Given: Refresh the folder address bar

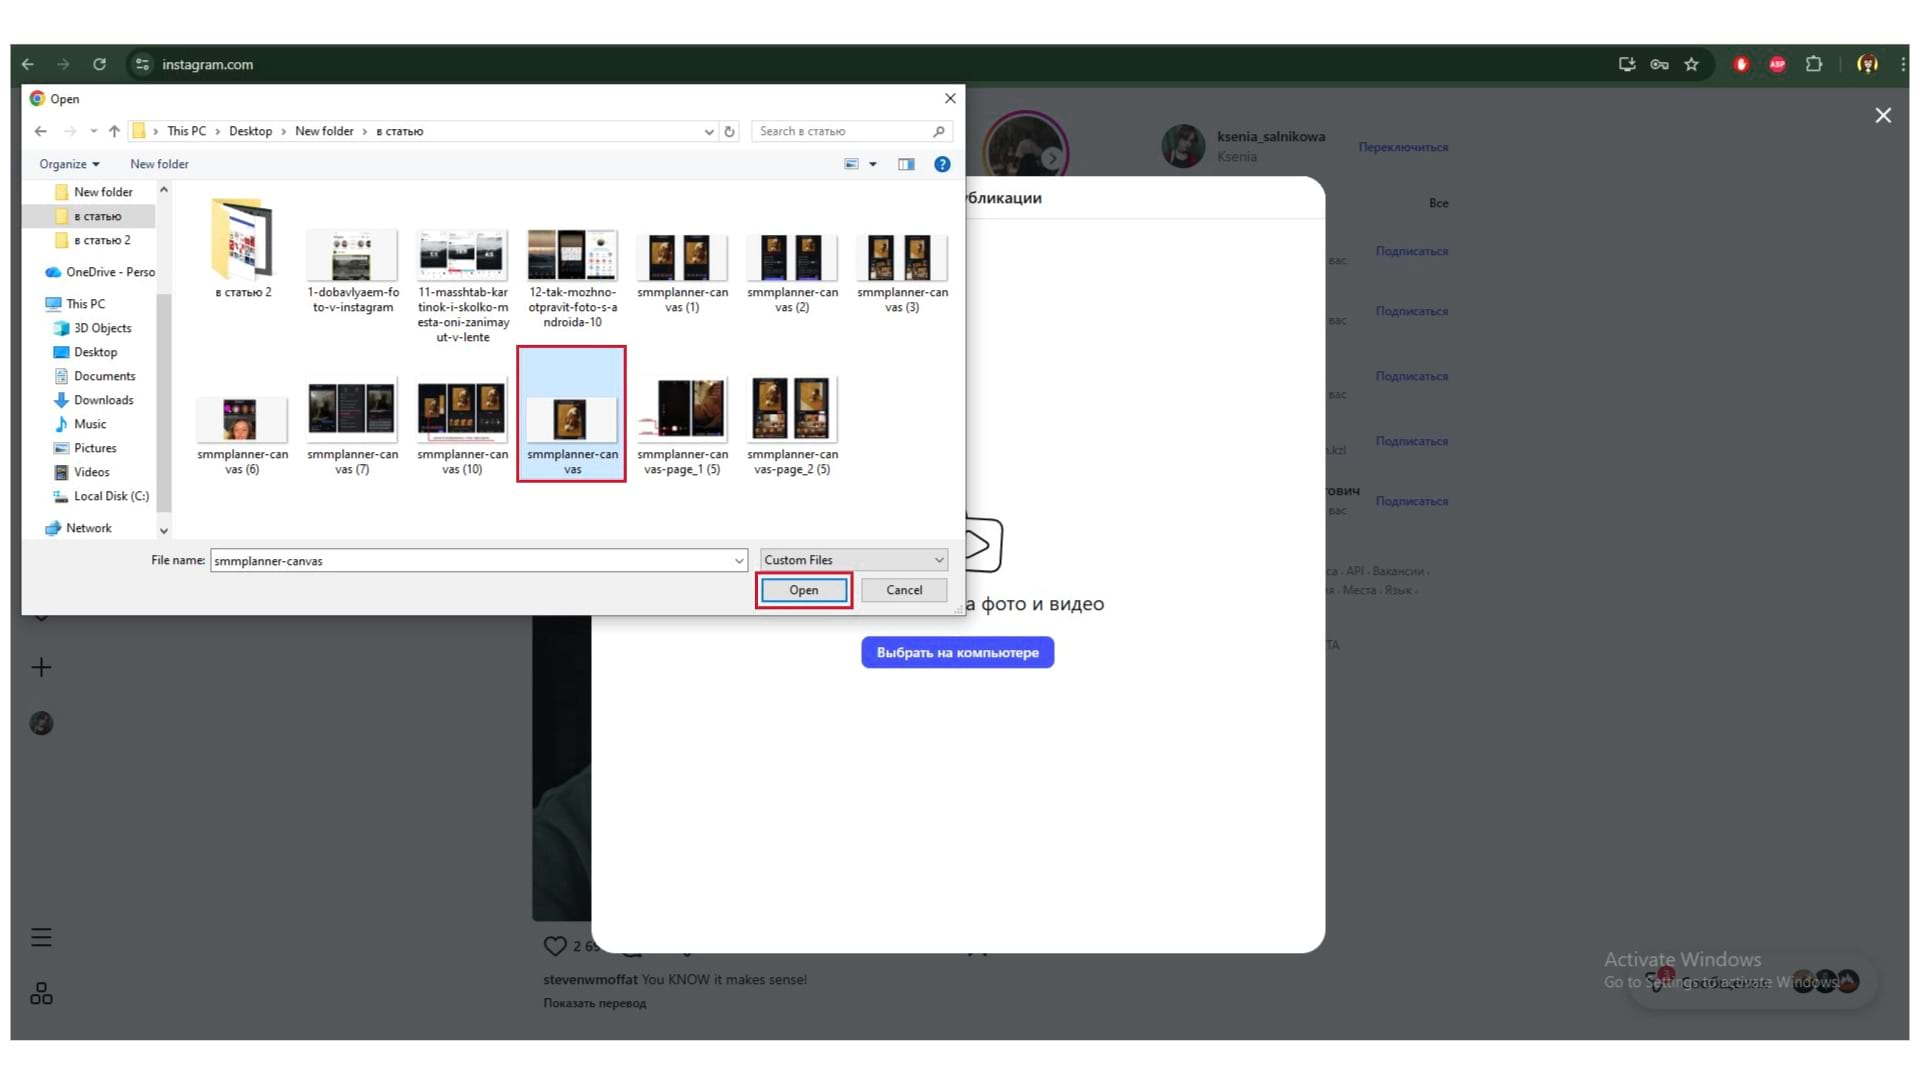Looking at the screenshot, I should click(730, 131).
